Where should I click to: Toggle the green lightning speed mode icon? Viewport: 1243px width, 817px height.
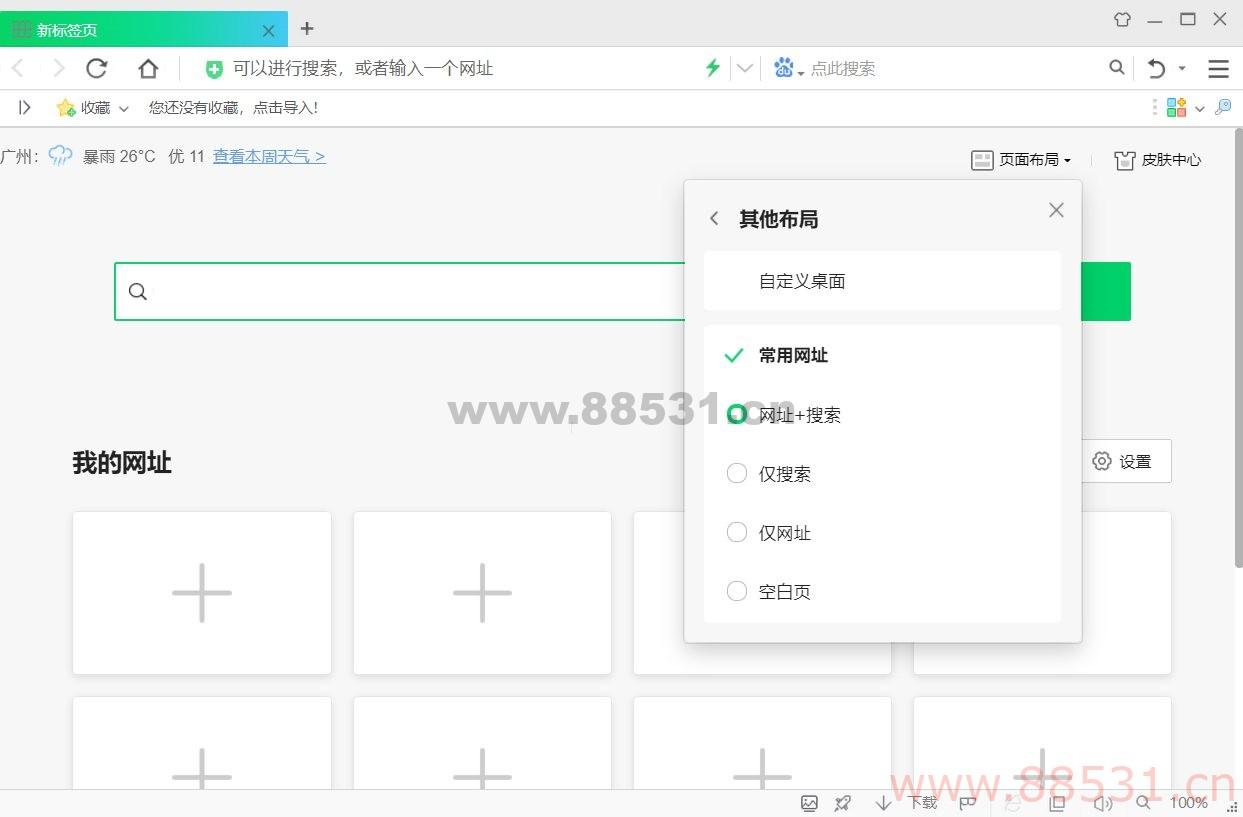pos(712,68)
